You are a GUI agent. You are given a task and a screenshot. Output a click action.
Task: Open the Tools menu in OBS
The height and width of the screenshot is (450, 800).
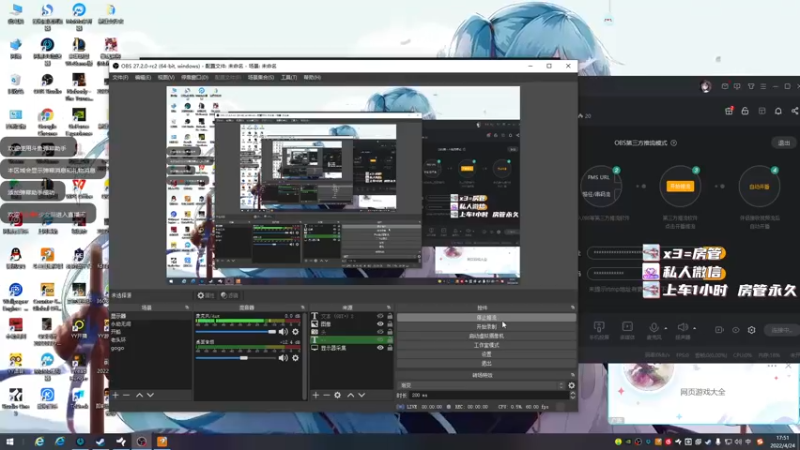(x=289, y=78)
